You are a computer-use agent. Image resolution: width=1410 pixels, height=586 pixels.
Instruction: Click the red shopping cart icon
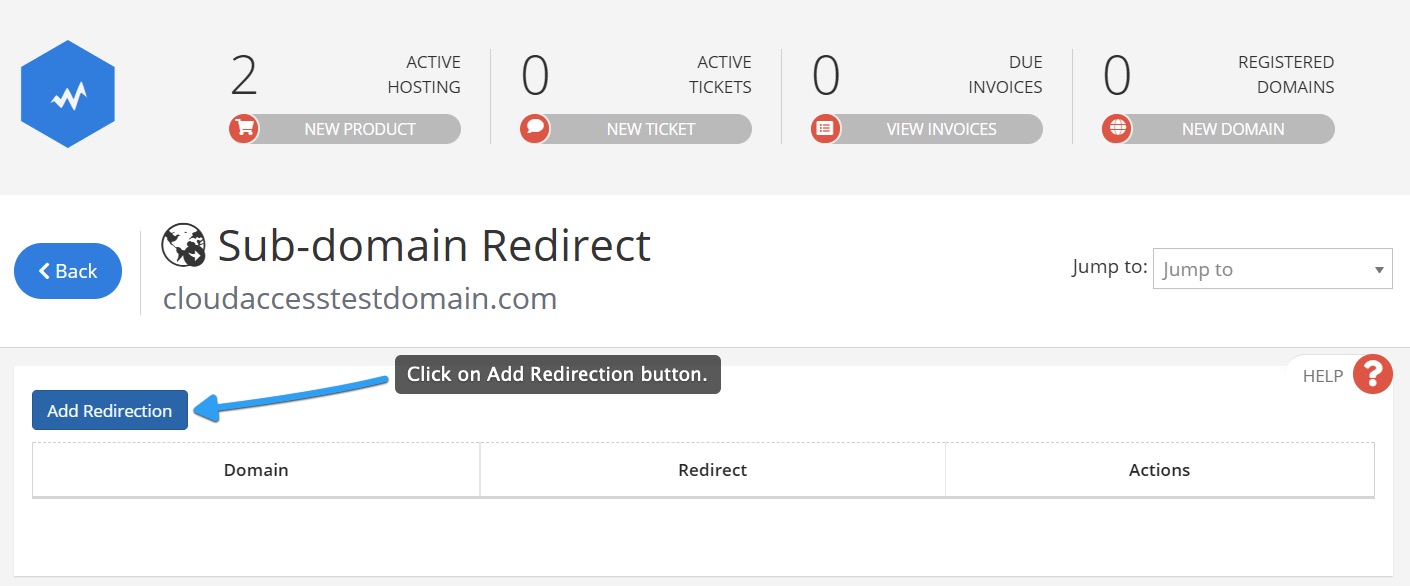point(243,129)
